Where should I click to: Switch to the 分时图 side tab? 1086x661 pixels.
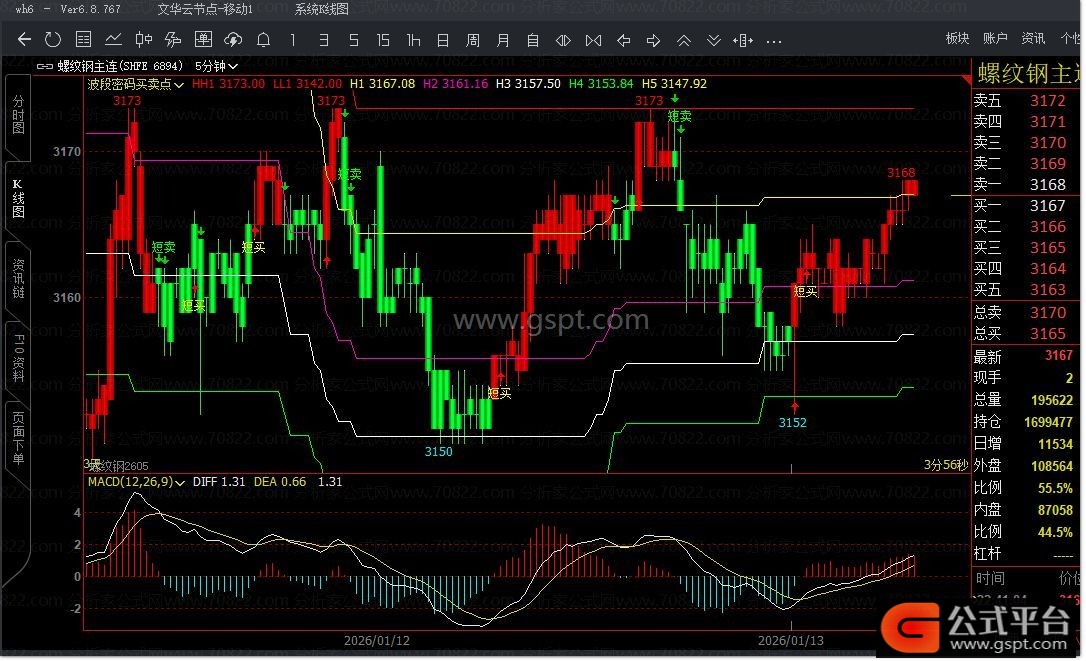tap(18, 116)
